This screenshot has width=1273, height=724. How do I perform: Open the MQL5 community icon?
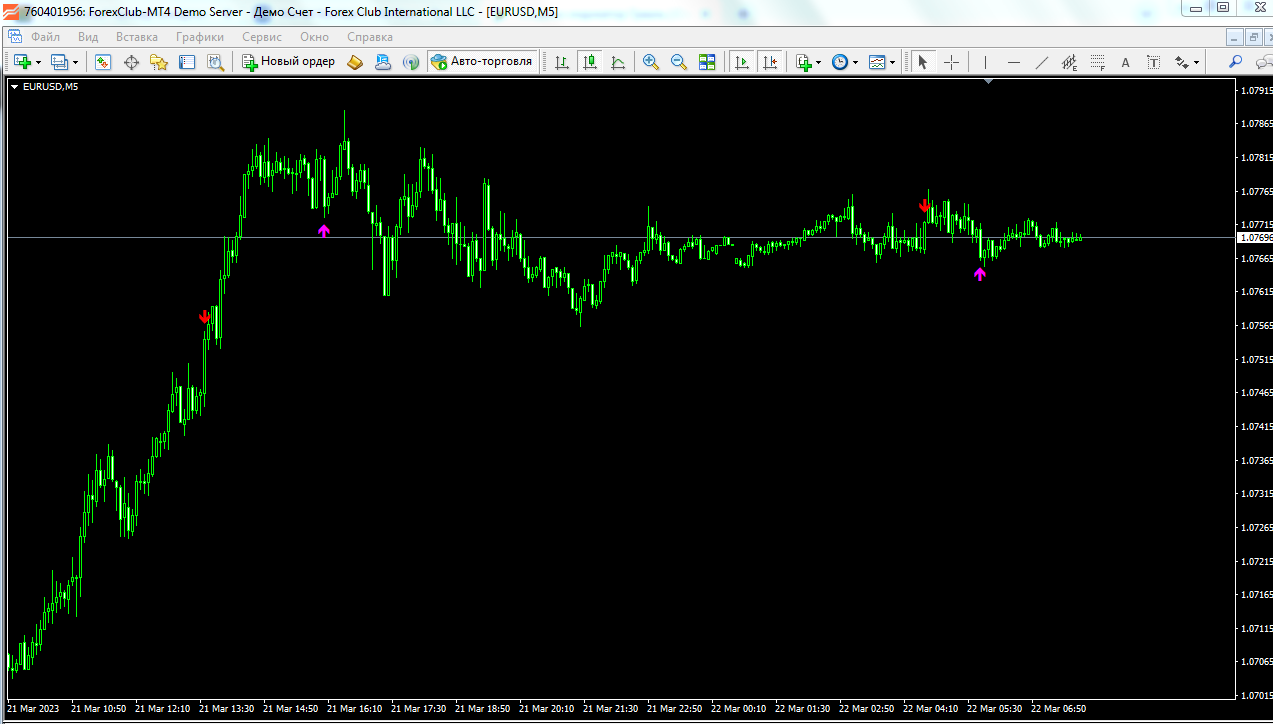tap(383, 62)
